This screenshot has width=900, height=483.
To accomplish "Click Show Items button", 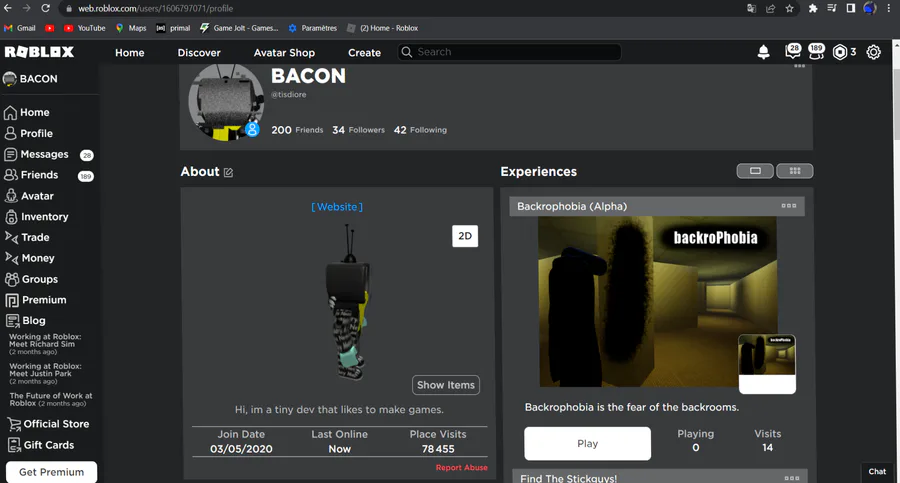I will tap(446, 385).
